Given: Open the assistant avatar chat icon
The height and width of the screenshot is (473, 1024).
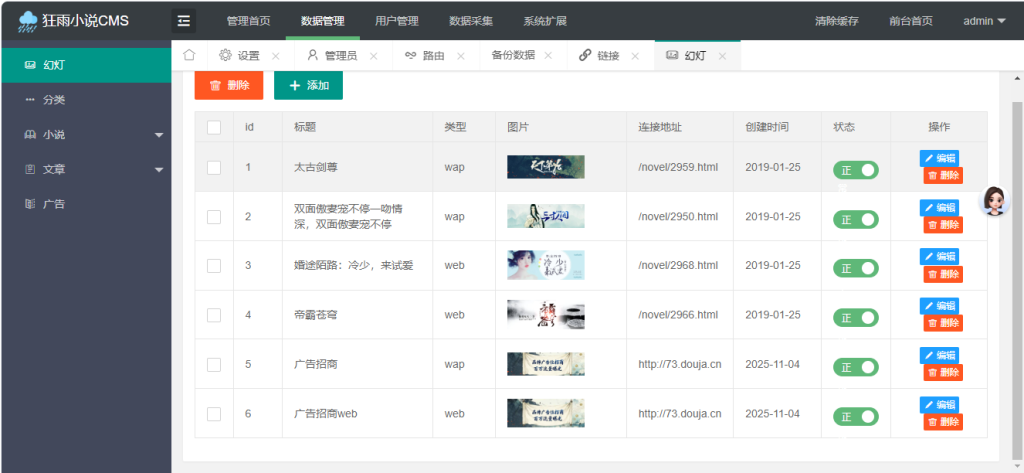Looking at the screenshot, I should (994, 200).
